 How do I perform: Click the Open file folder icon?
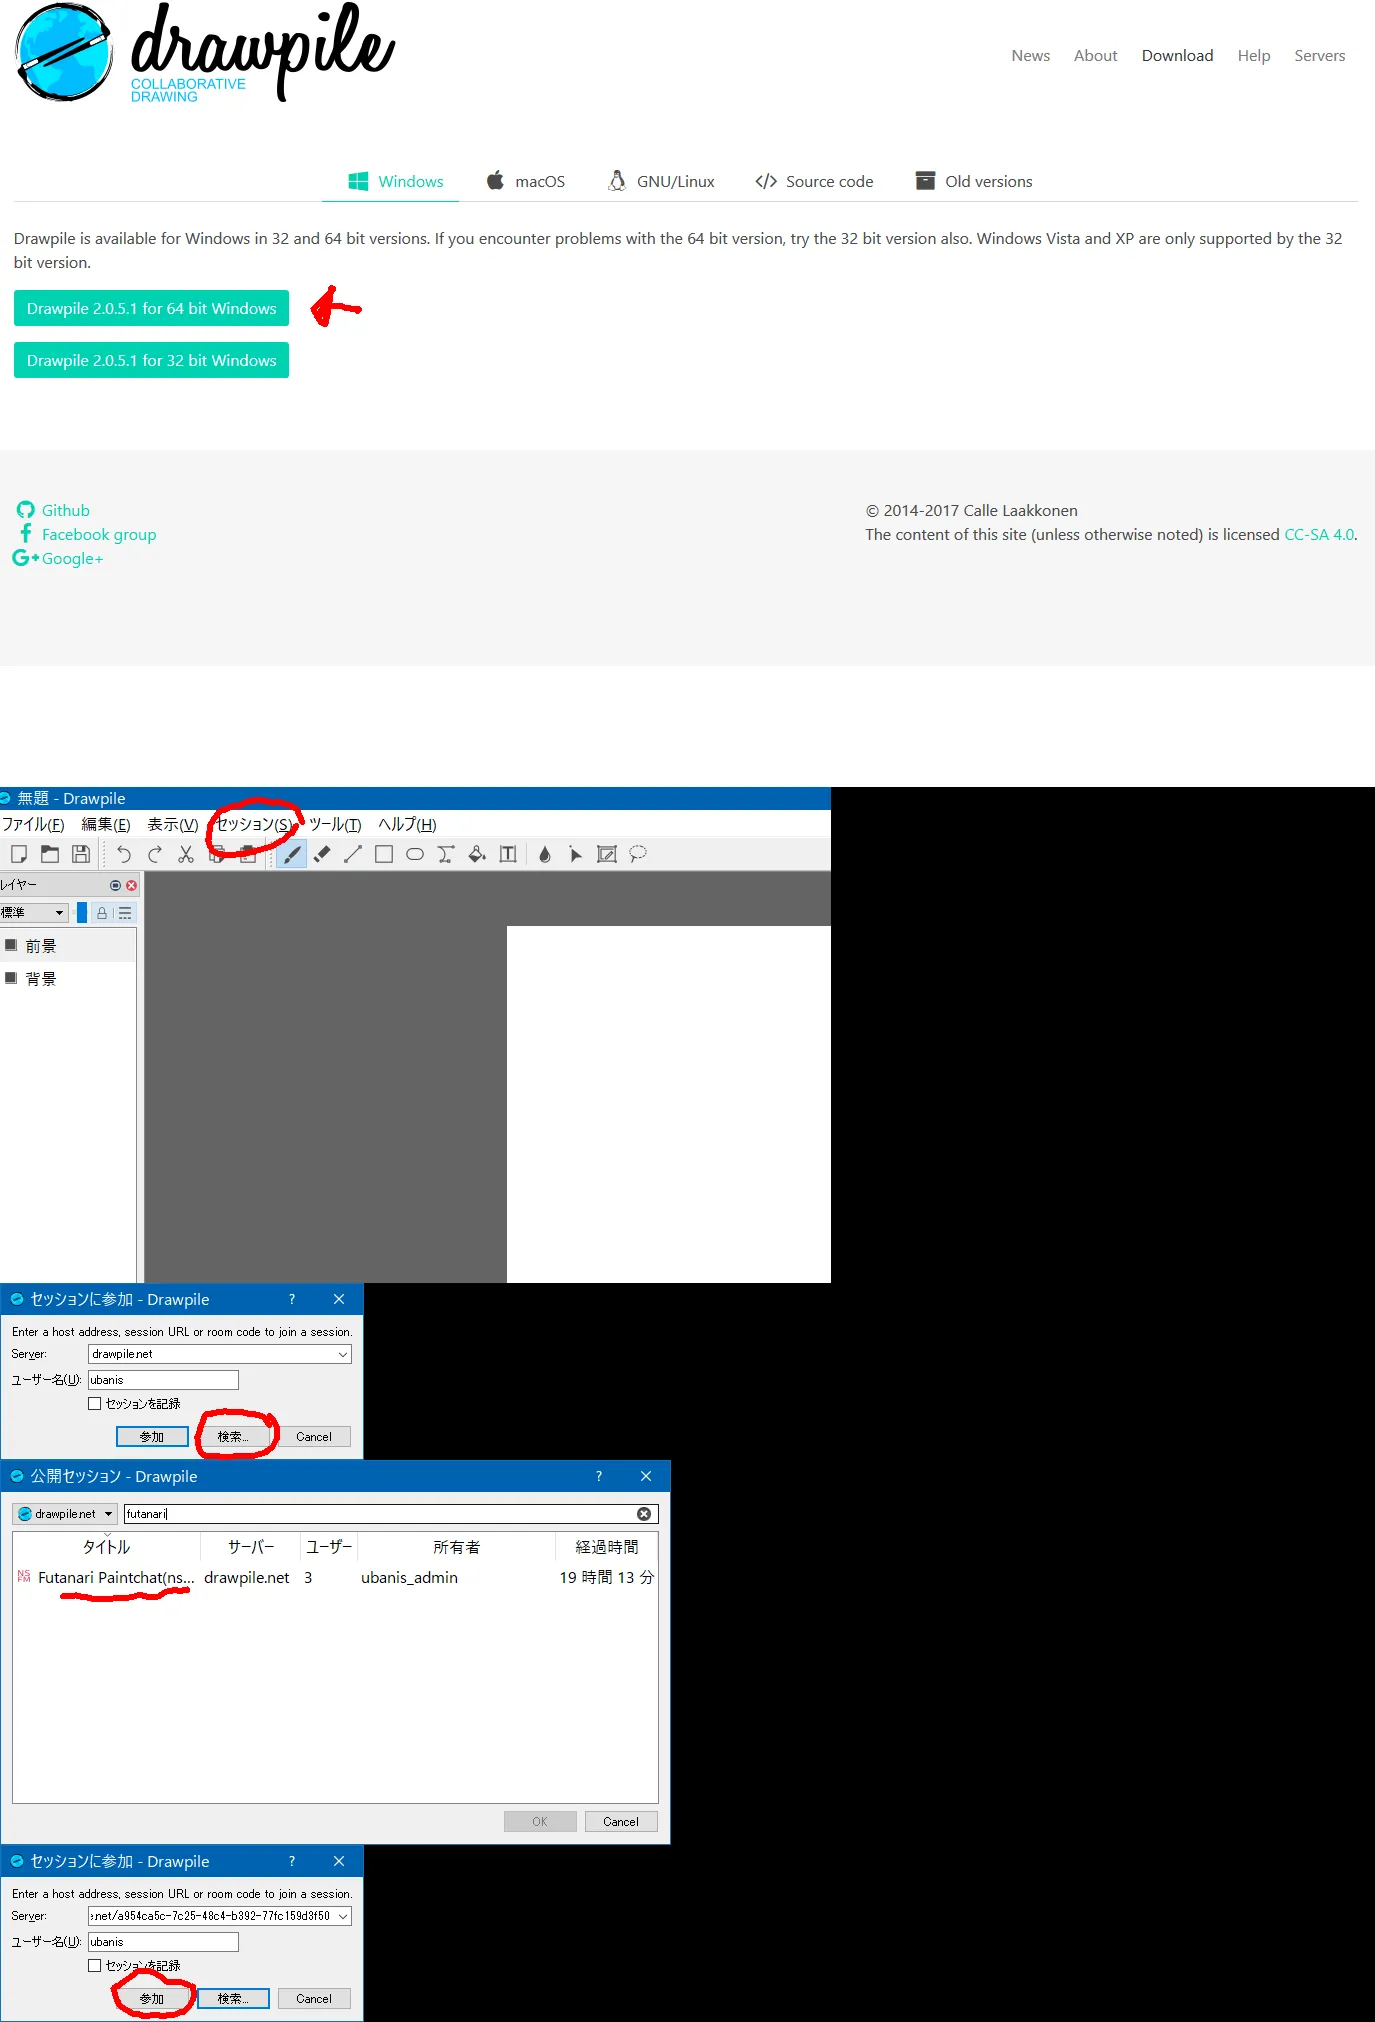point(50,854)
